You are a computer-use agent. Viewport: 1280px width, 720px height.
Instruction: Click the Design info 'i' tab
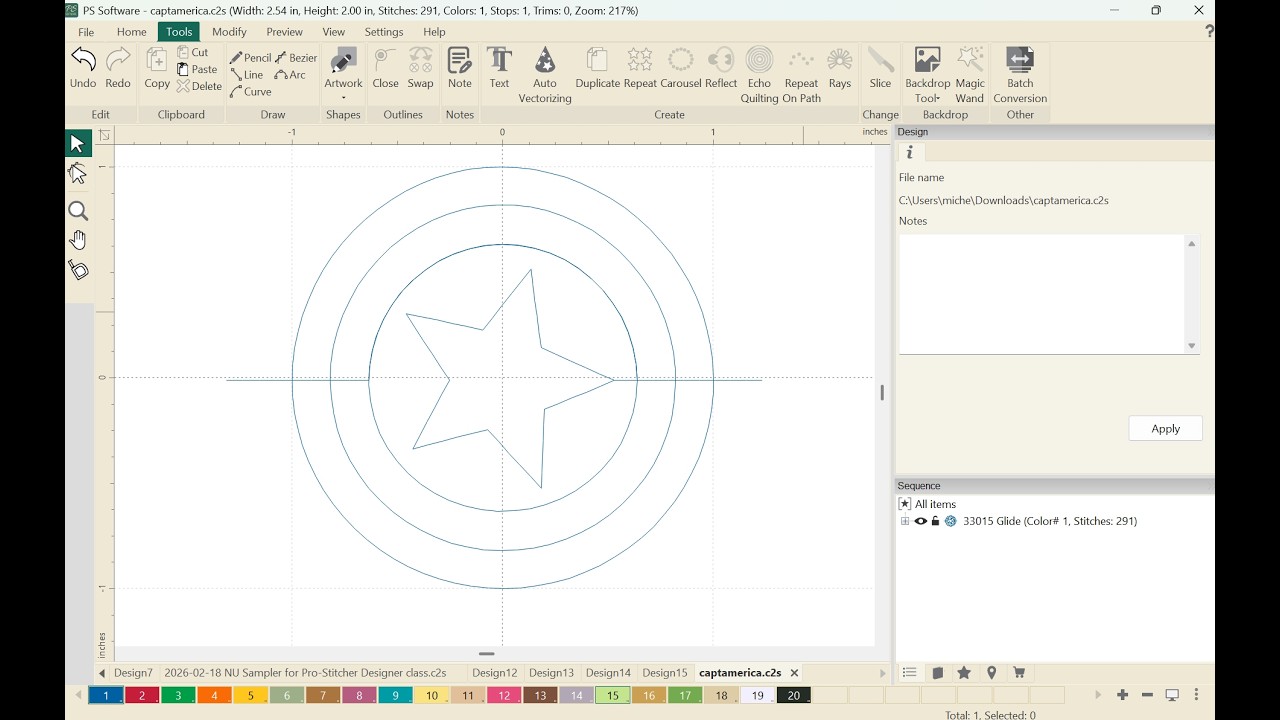(910, 152)
